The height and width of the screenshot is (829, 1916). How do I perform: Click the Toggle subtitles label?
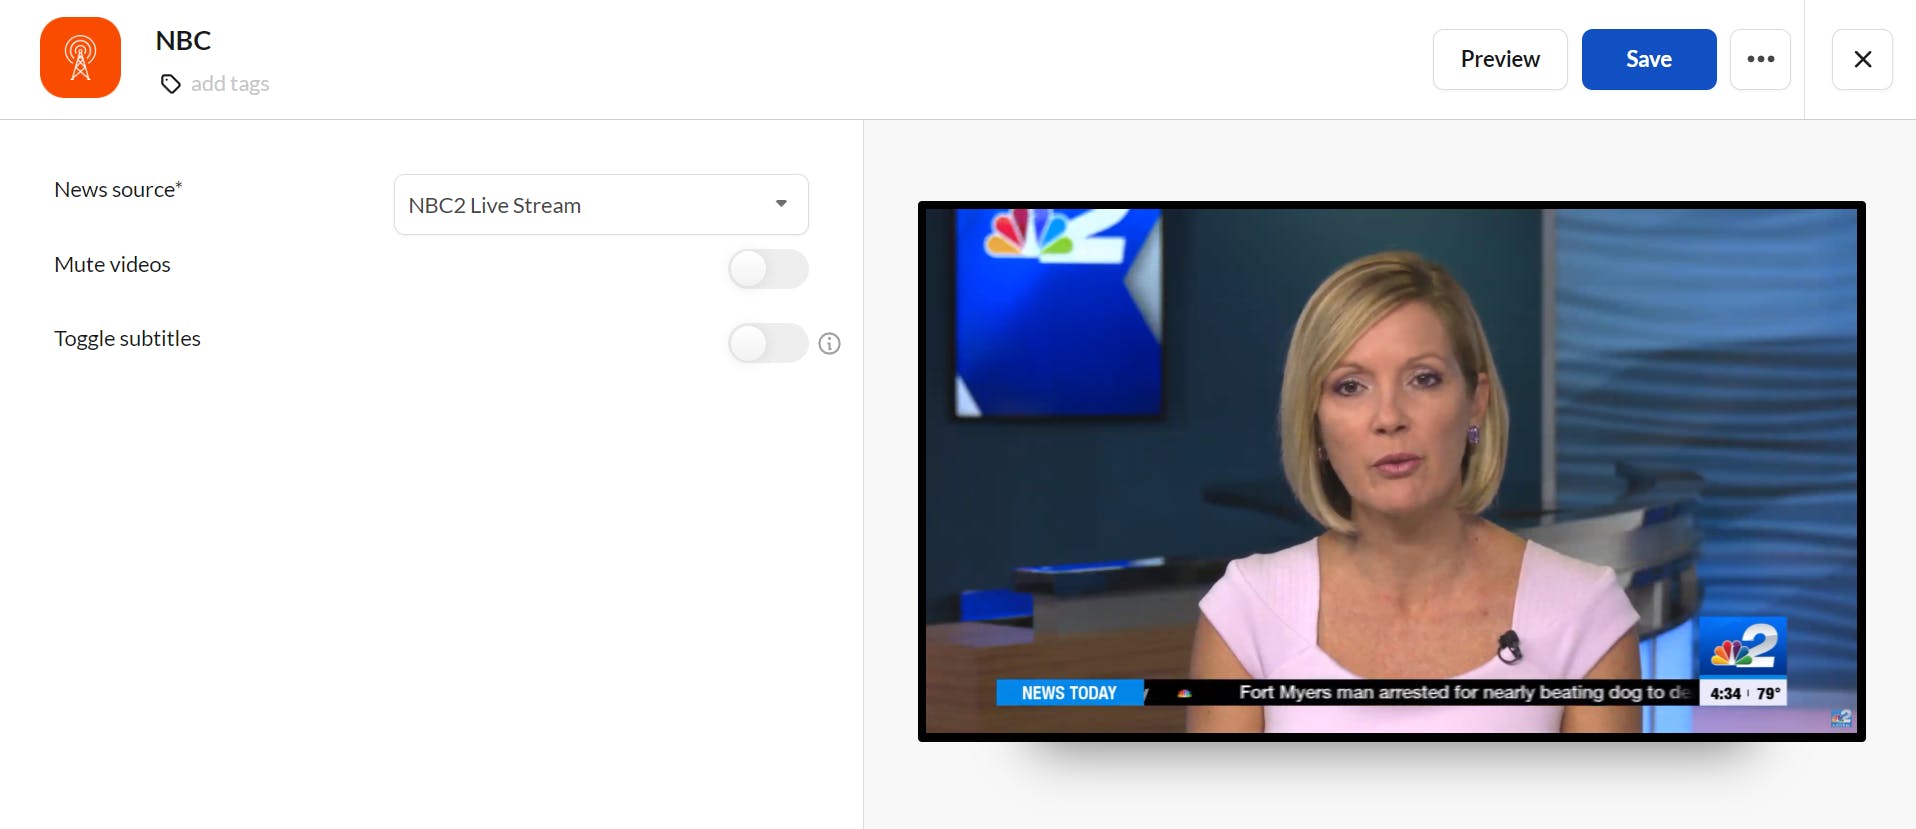pyautogui.click(x=127, y=339)
